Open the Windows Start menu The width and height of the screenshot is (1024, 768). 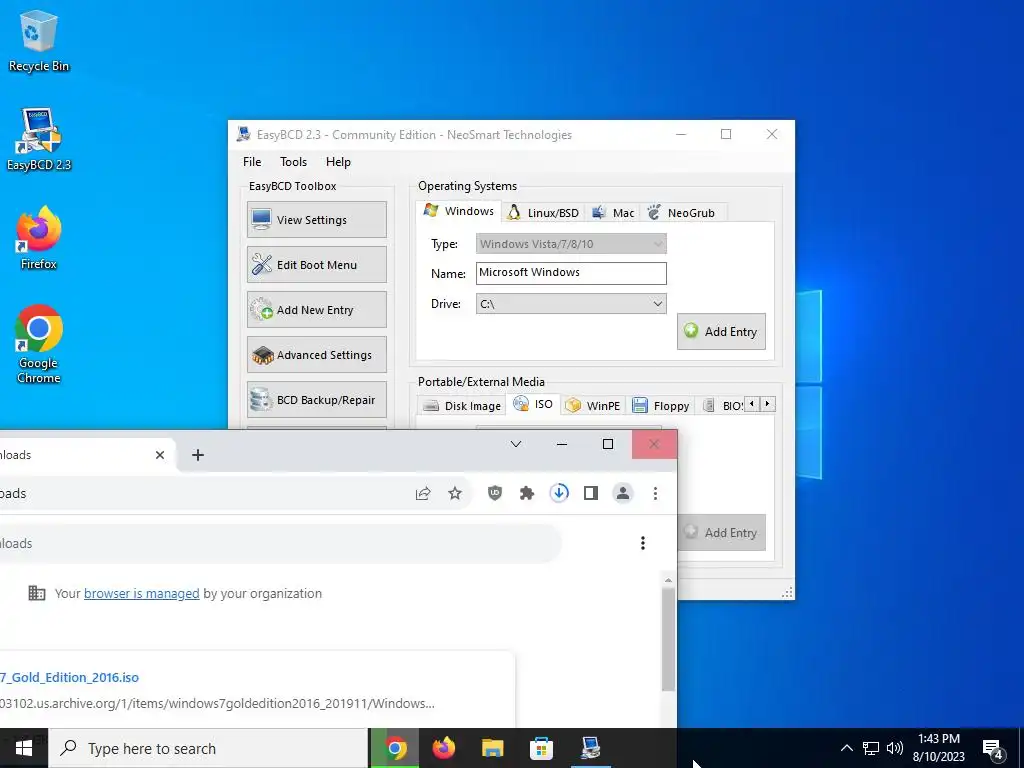24,748
